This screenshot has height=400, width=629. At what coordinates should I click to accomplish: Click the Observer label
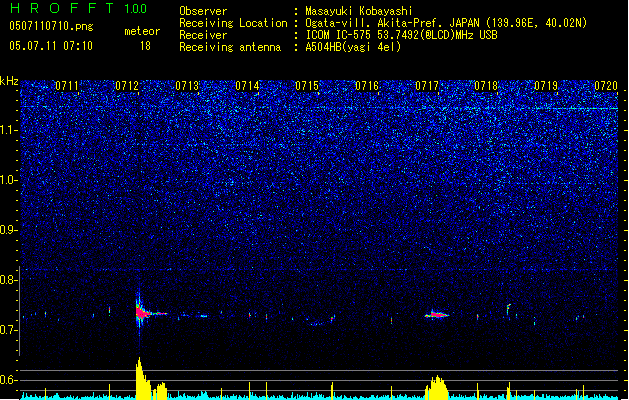pos(203,11)
